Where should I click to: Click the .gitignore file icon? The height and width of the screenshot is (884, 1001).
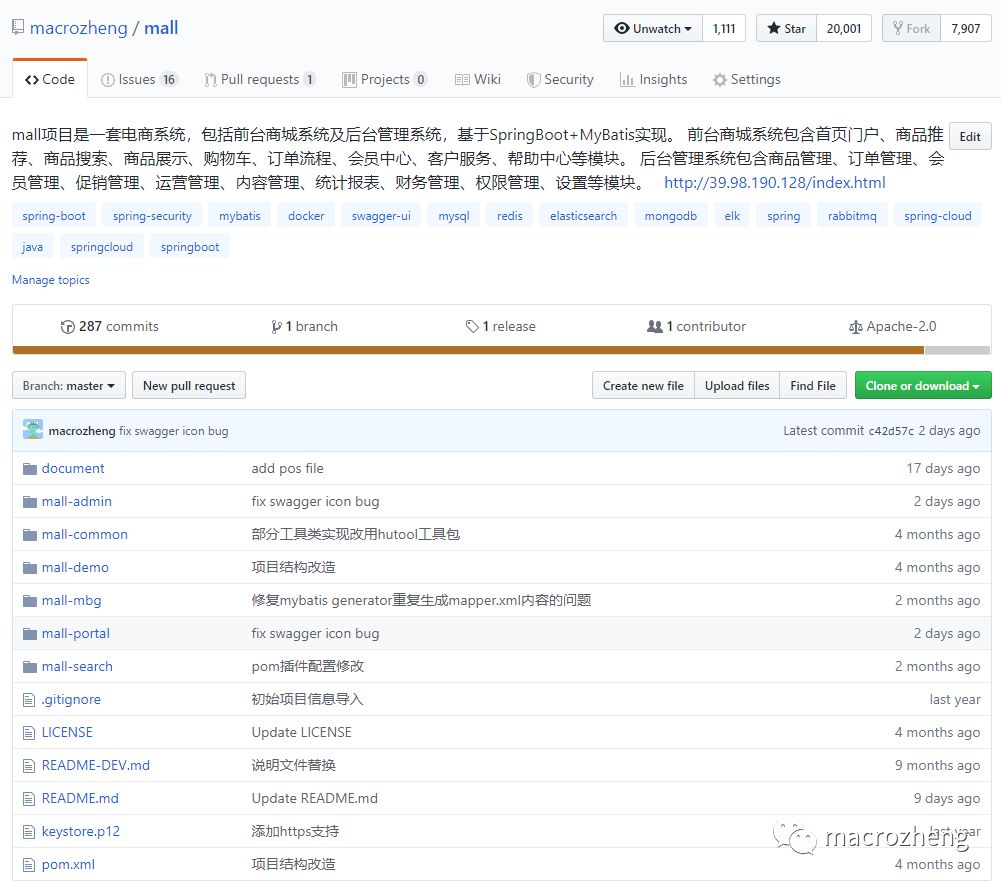tap(29, 700)
